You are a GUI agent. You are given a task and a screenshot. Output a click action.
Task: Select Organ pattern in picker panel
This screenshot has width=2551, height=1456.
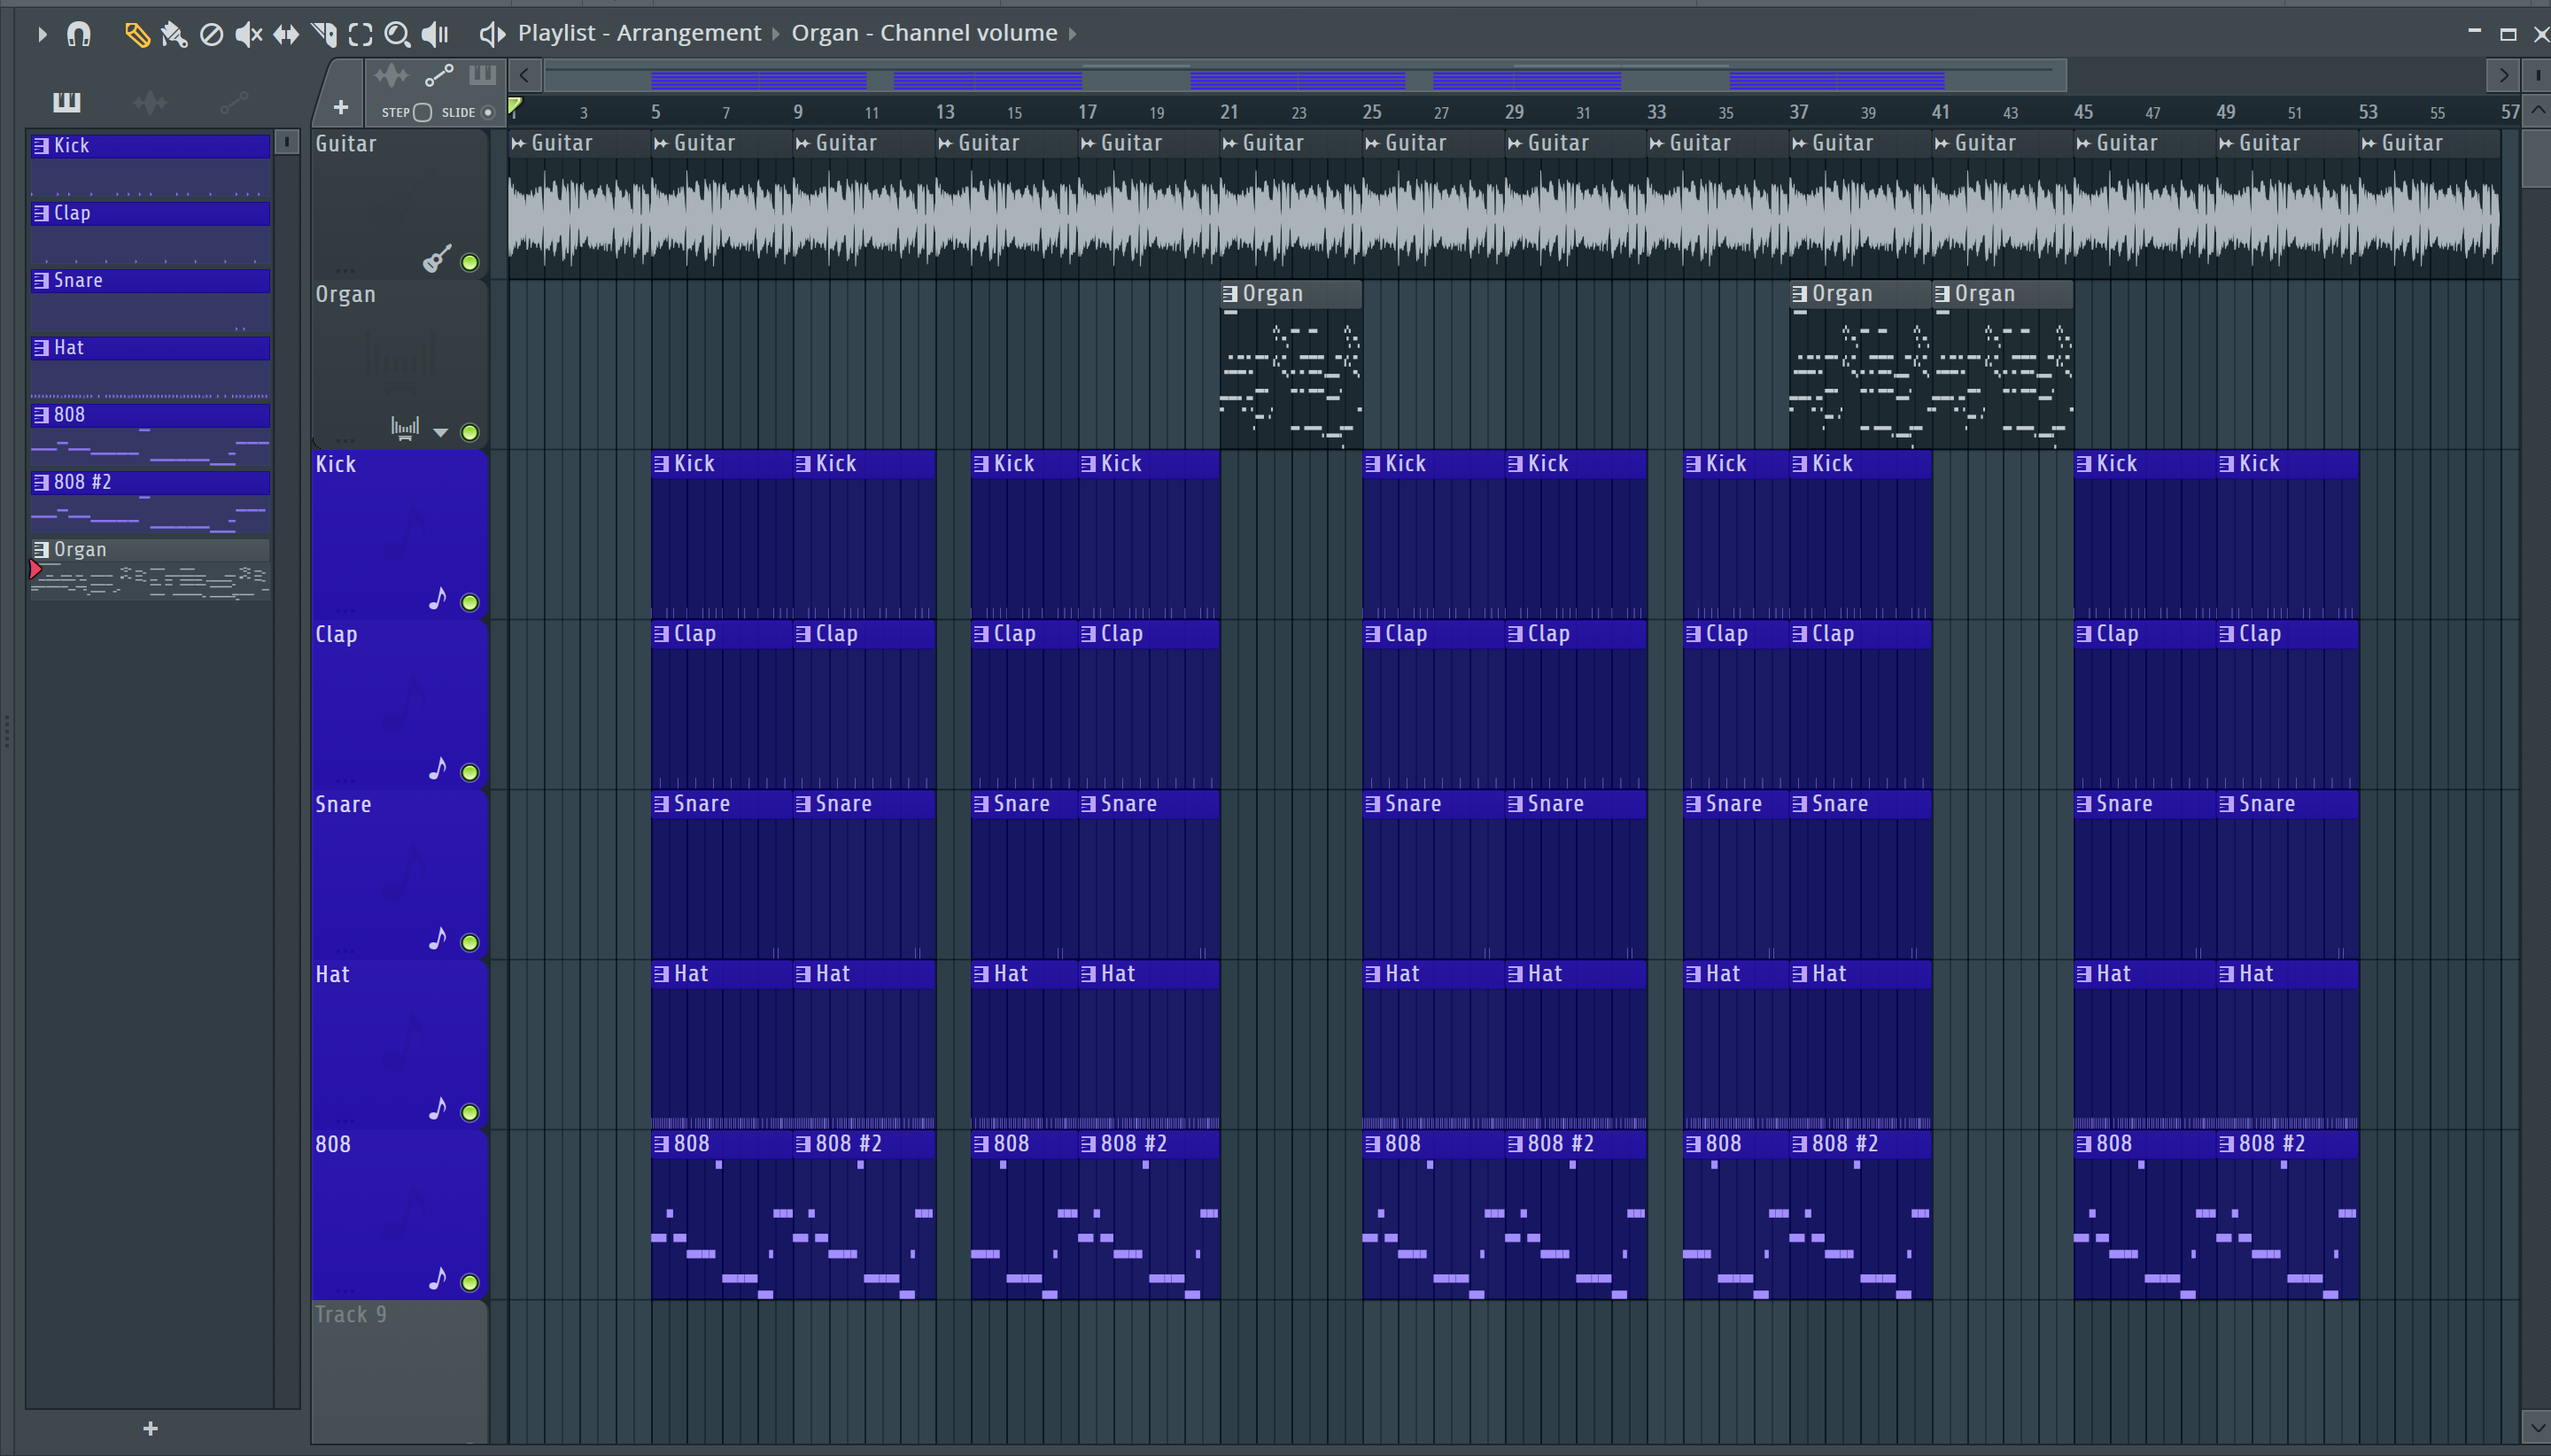click(x=150, y=569)
